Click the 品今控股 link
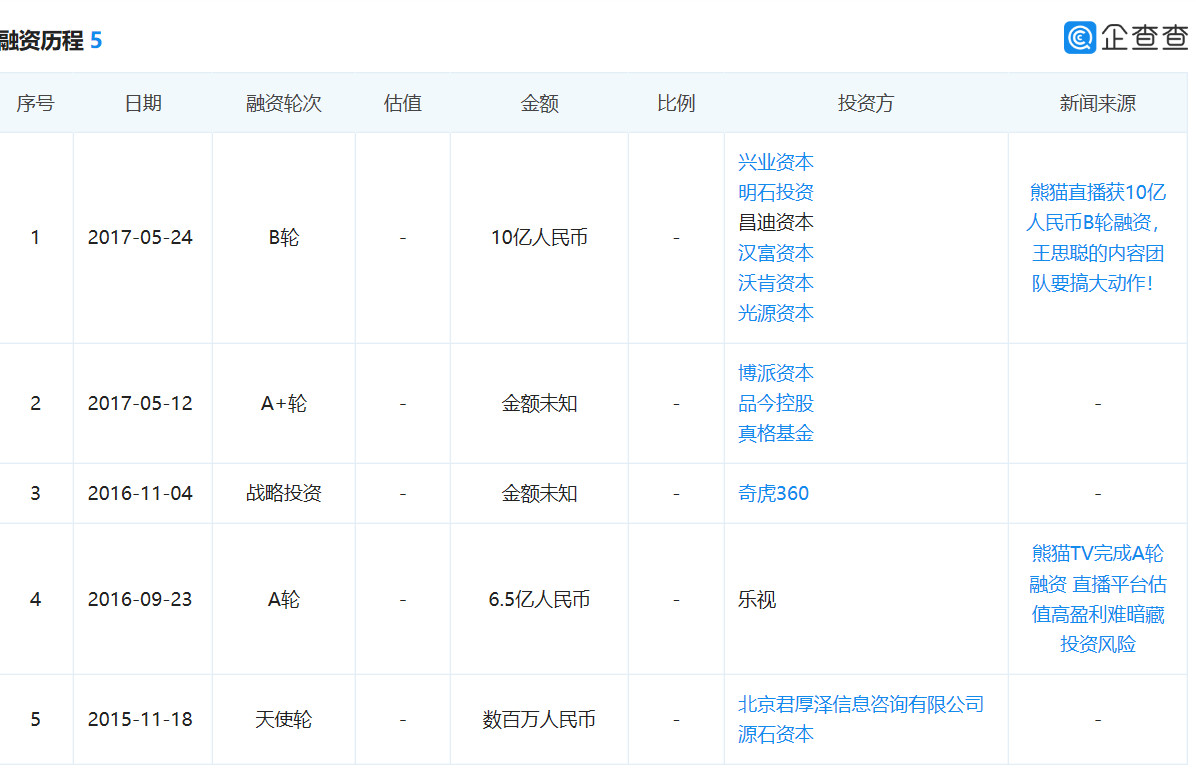1196x771 pixels. click(775, 403)
